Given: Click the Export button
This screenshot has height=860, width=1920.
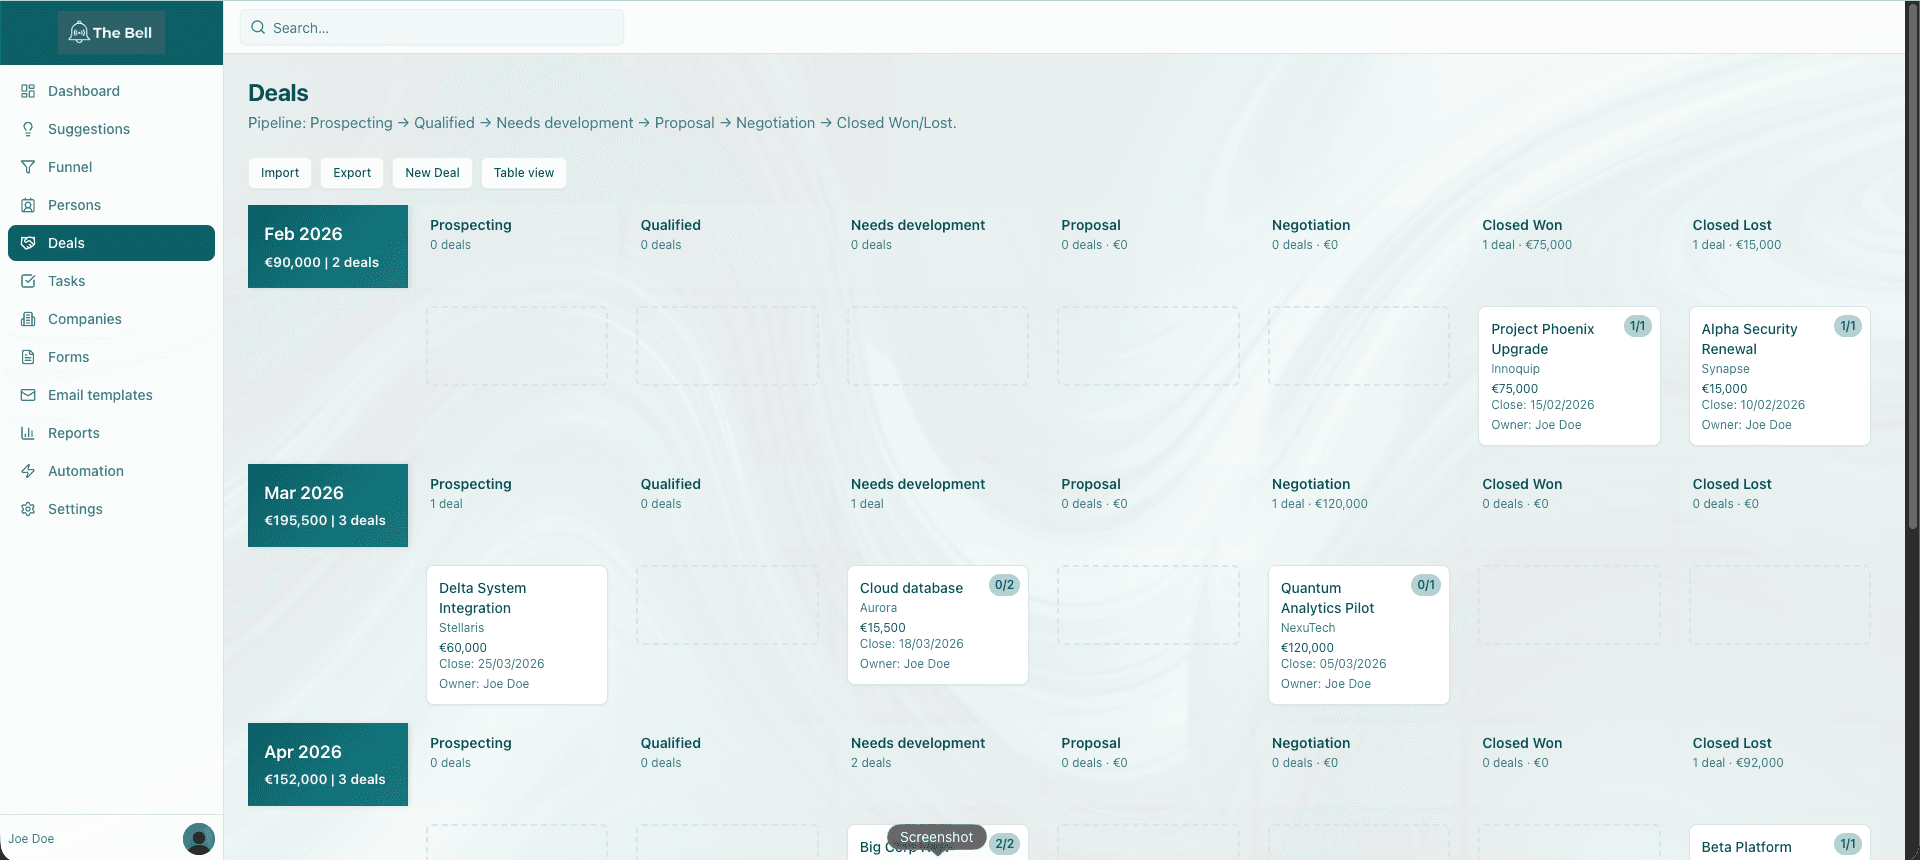Looking at the screenshot, I should (x=352, y=173).
